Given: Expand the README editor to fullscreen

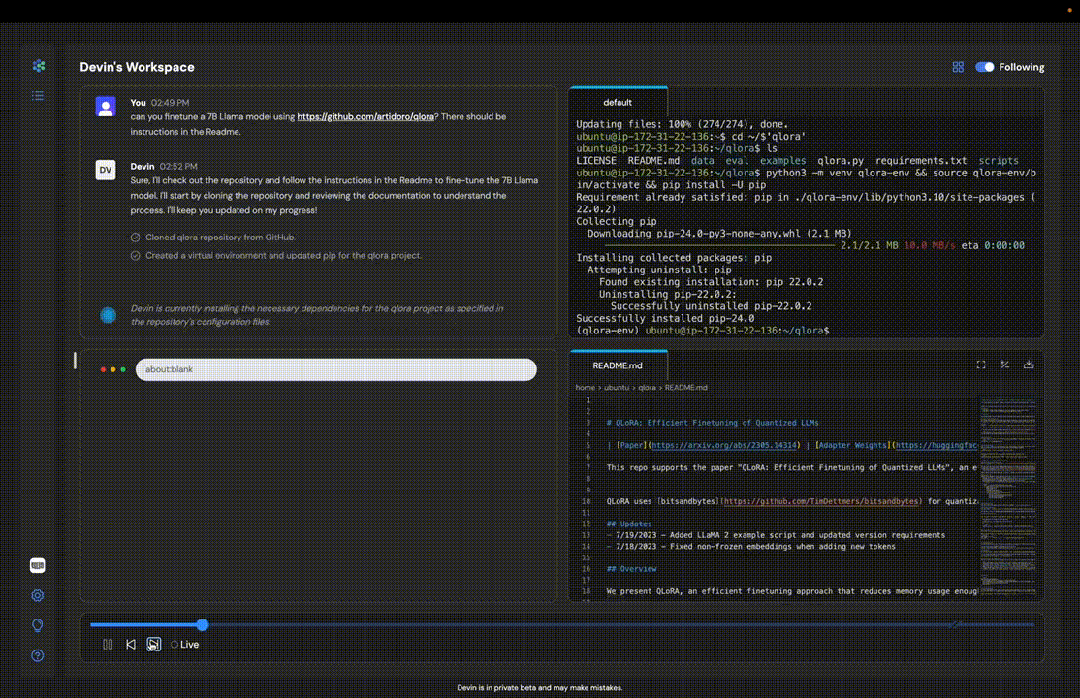Looking at the screenshot, I should tap(980, 365).
